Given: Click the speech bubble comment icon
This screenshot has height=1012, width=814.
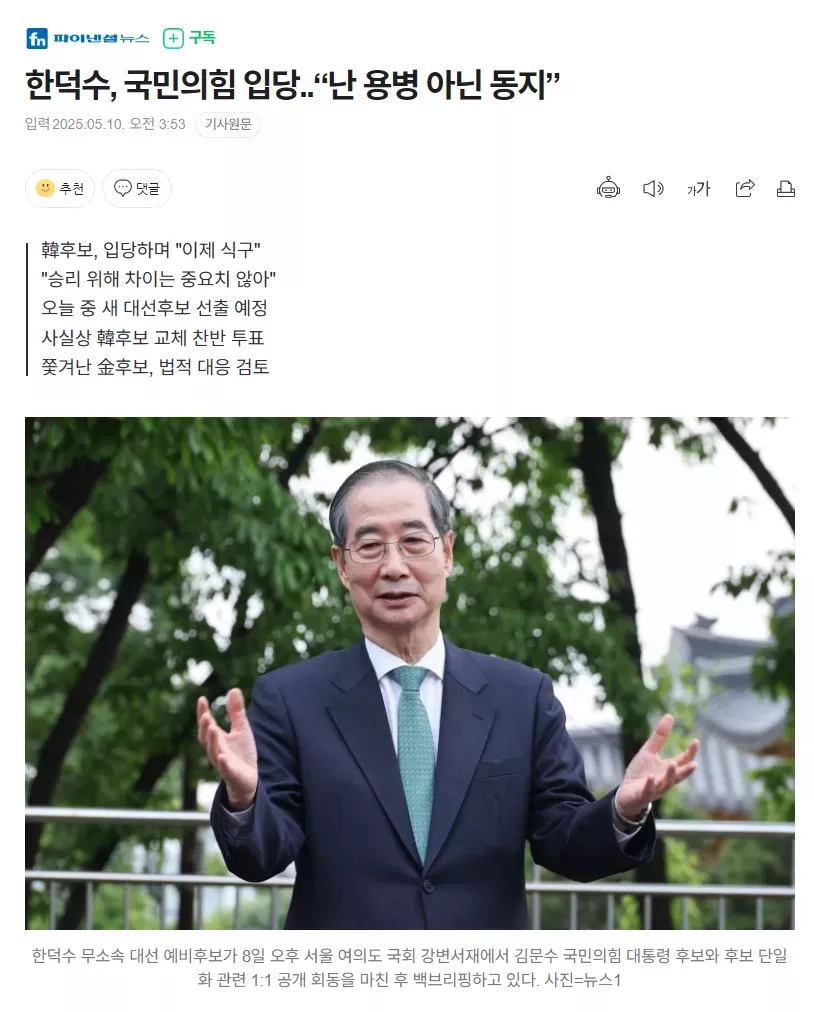Looking at the screenshot, I should click(x=123, y=188).
